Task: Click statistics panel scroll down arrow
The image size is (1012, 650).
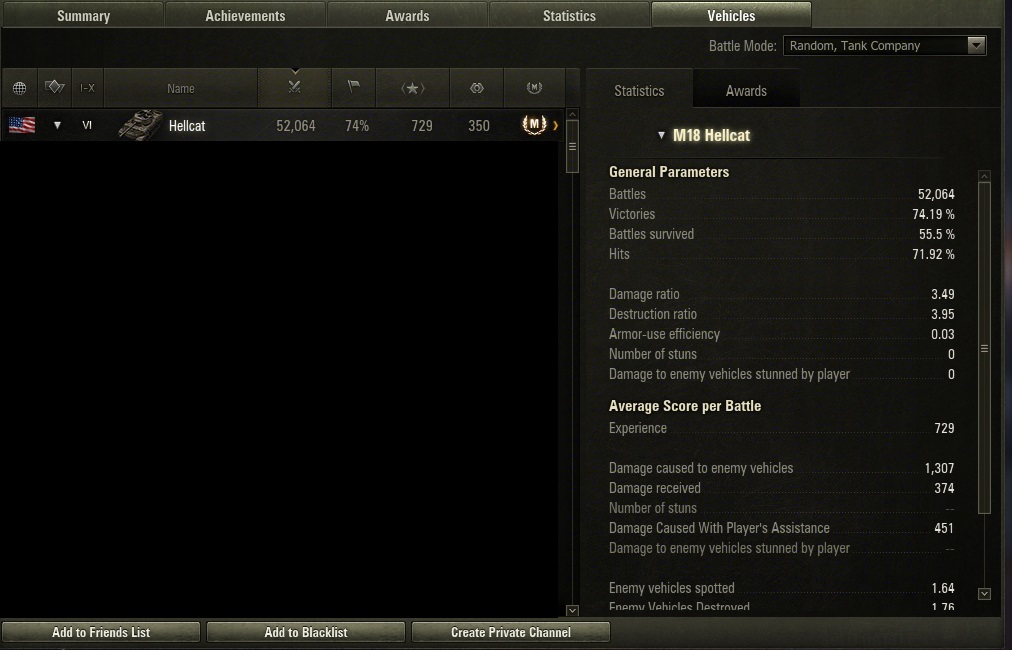Action: [x=984, y=594]
